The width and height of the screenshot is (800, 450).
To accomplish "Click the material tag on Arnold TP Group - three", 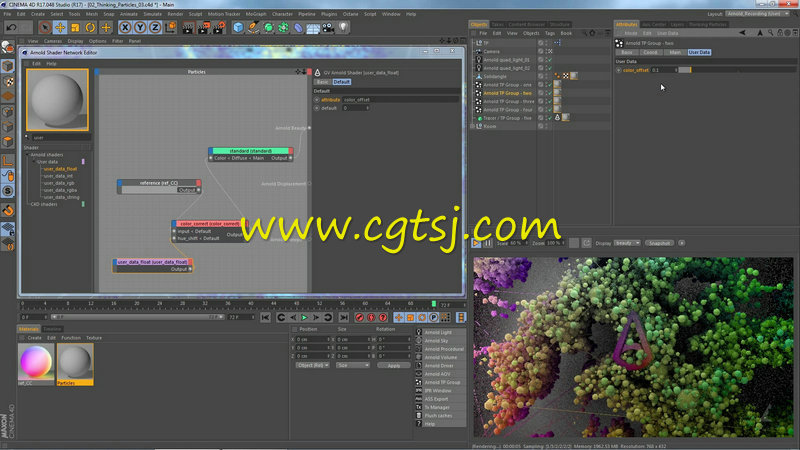I will (x=557, y=101).
